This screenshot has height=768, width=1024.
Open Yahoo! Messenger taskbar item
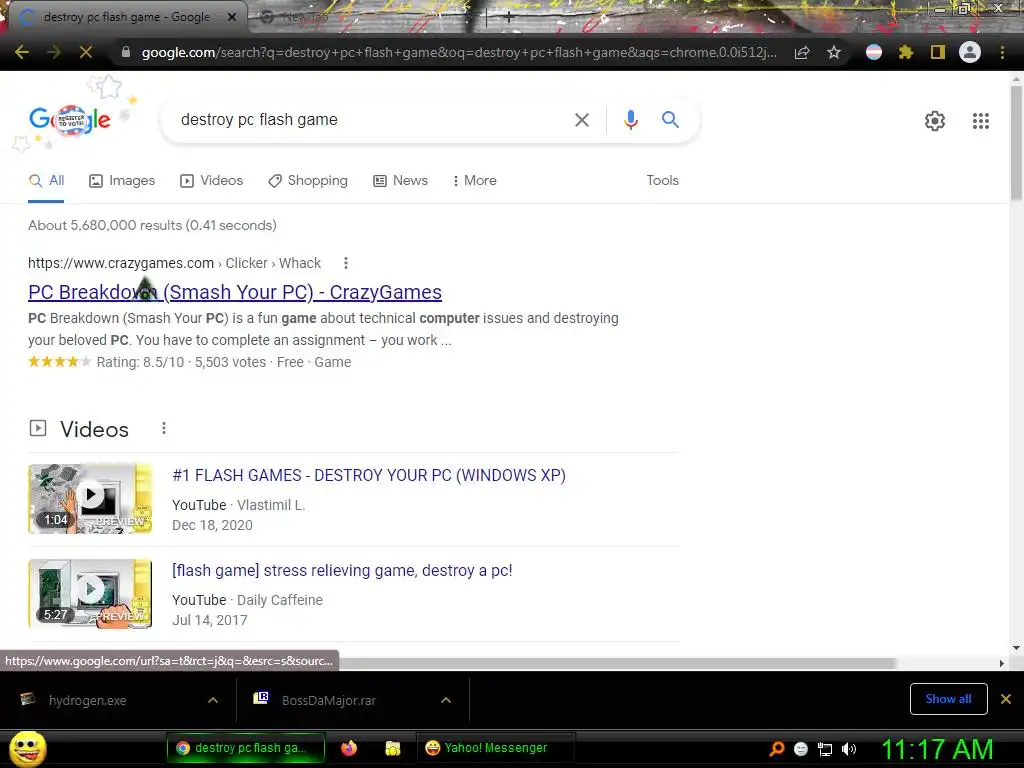coord(495,748)
